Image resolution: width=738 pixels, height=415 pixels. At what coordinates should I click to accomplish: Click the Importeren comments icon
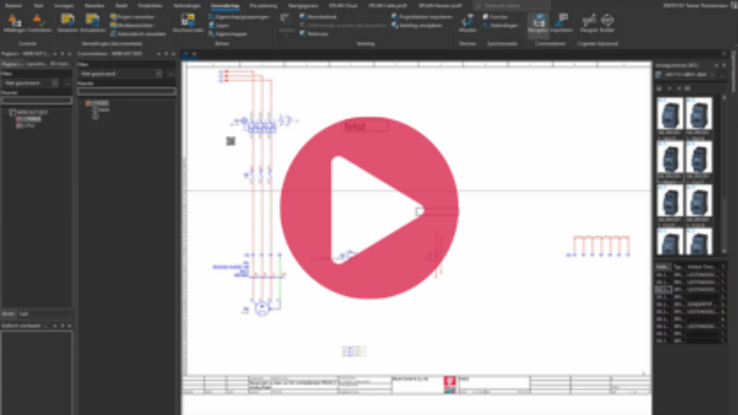click(x=561, y=23)
